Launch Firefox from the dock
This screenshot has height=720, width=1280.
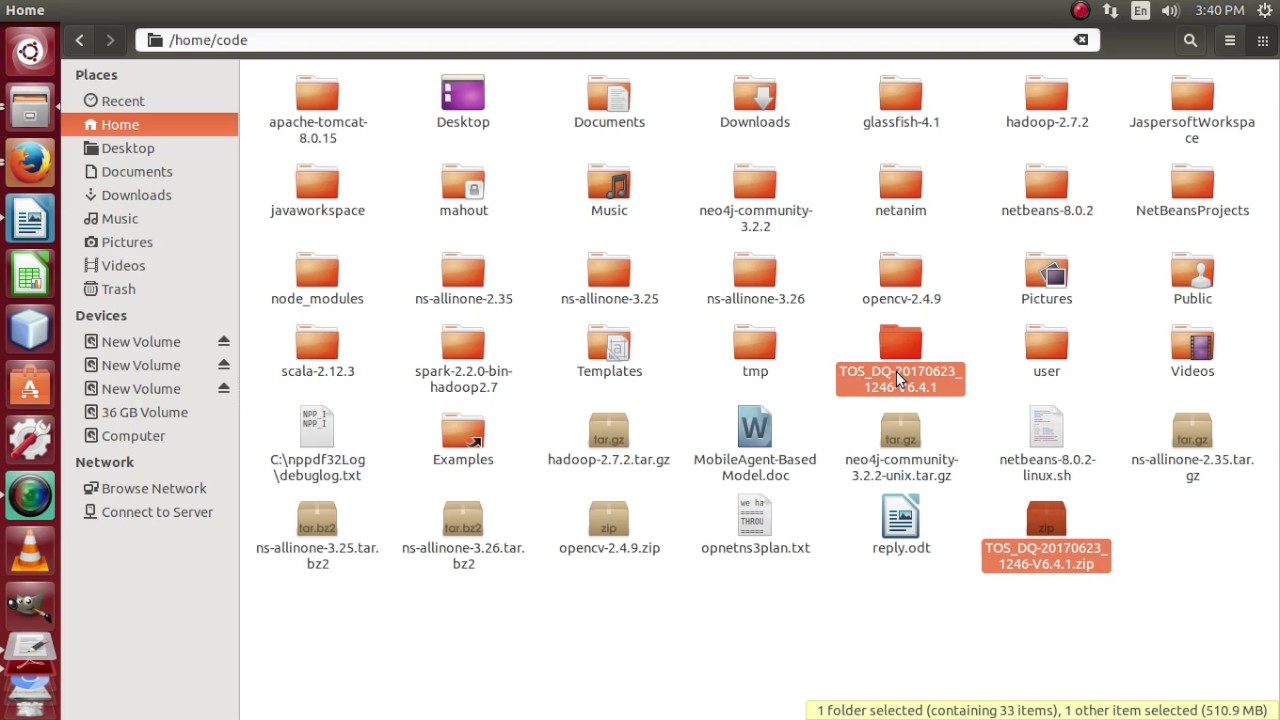point(30,161)
